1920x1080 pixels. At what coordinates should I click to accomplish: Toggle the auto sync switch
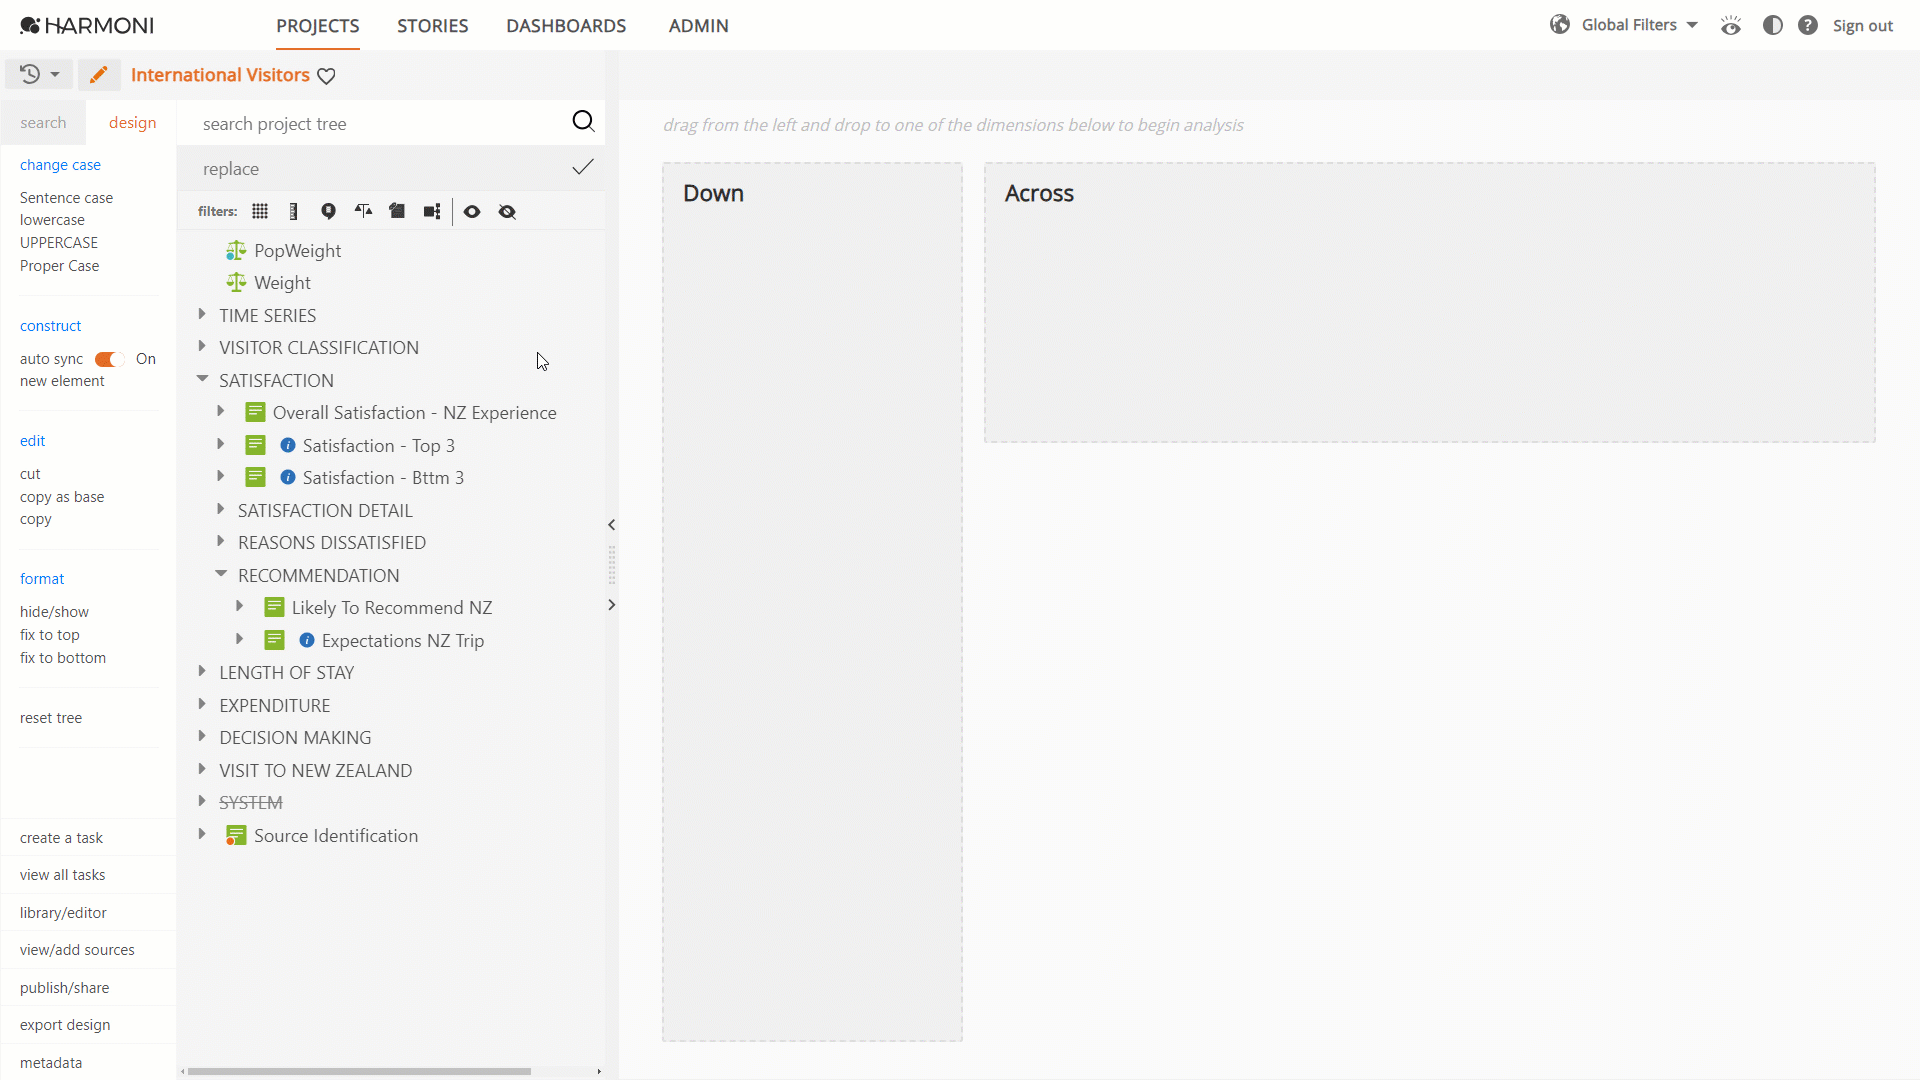coord(109,359)
